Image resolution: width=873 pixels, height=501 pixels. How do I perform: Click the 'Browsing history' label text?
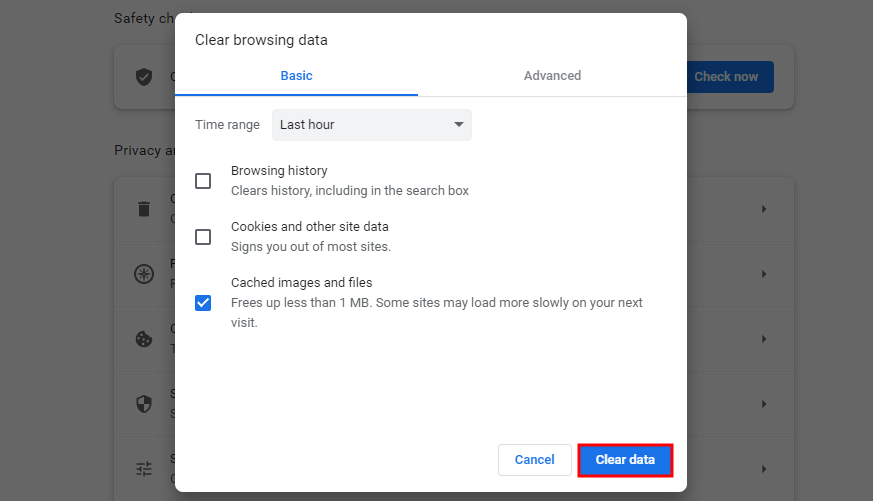click(279, 171)
